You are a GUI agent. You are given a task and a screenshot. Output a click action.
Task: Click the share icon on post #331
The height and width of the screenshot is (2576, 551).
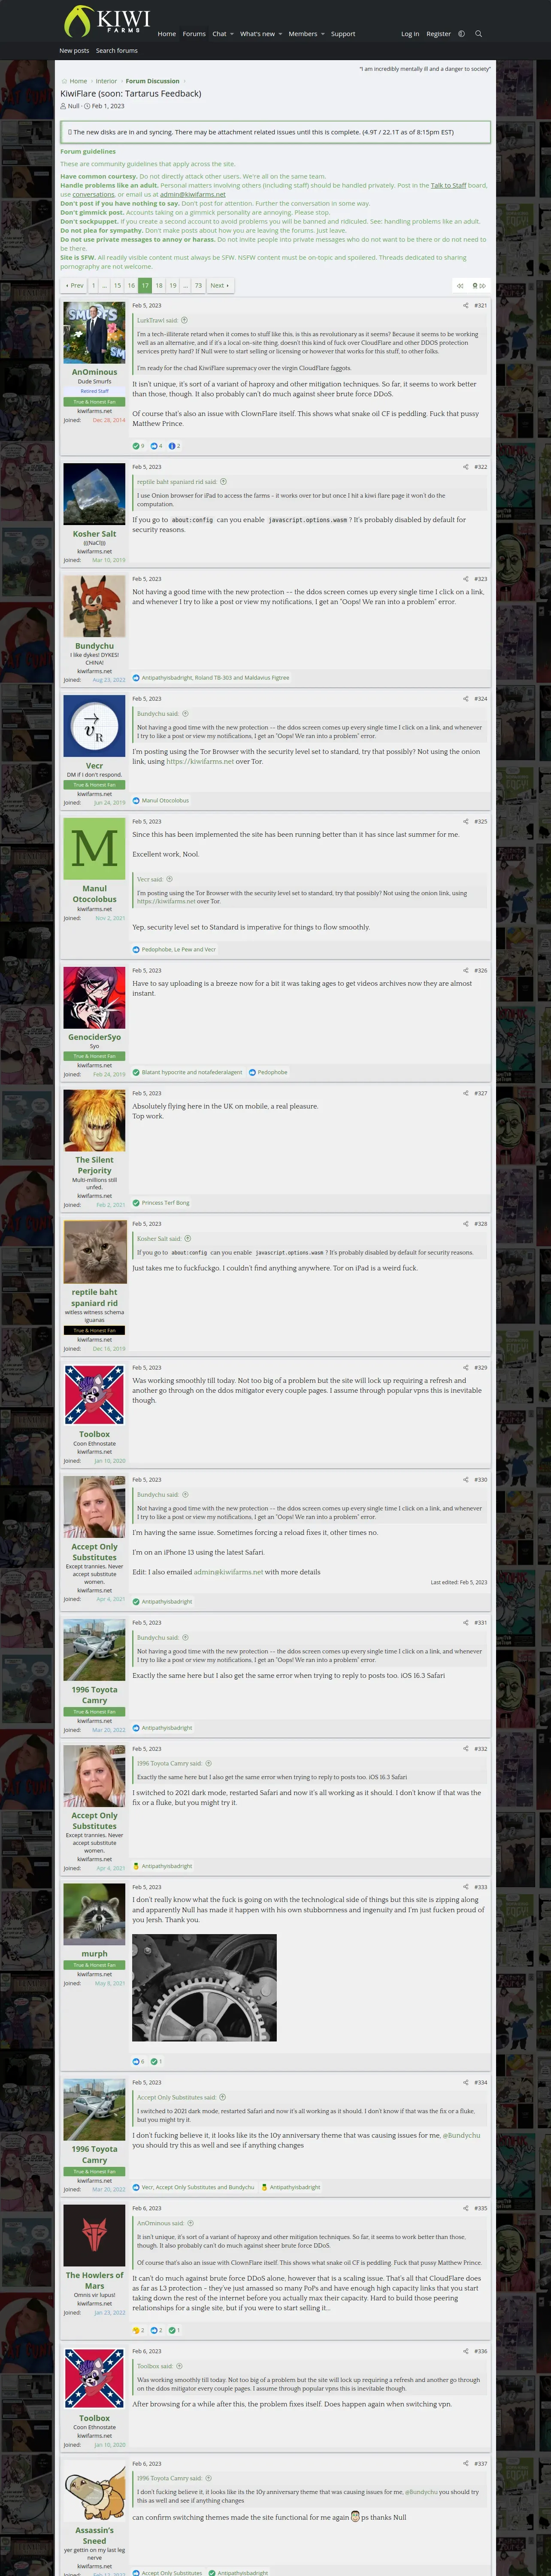465,1622
